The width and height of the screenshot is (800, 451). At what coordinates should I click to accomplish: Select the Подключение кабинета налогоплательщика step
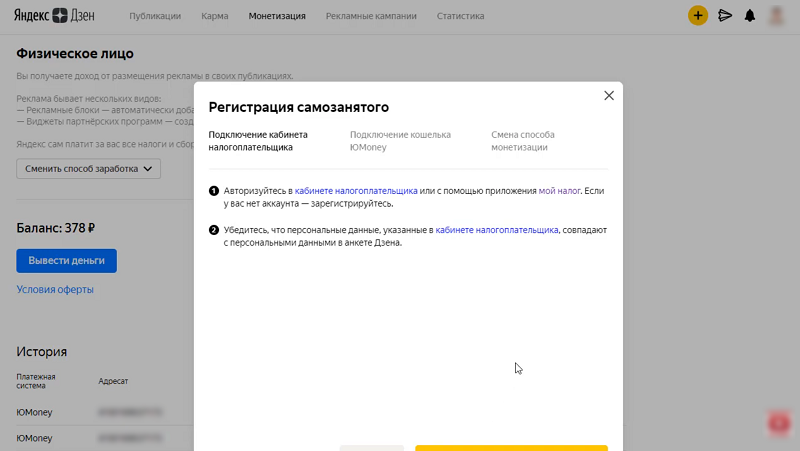tap(258, 141)
